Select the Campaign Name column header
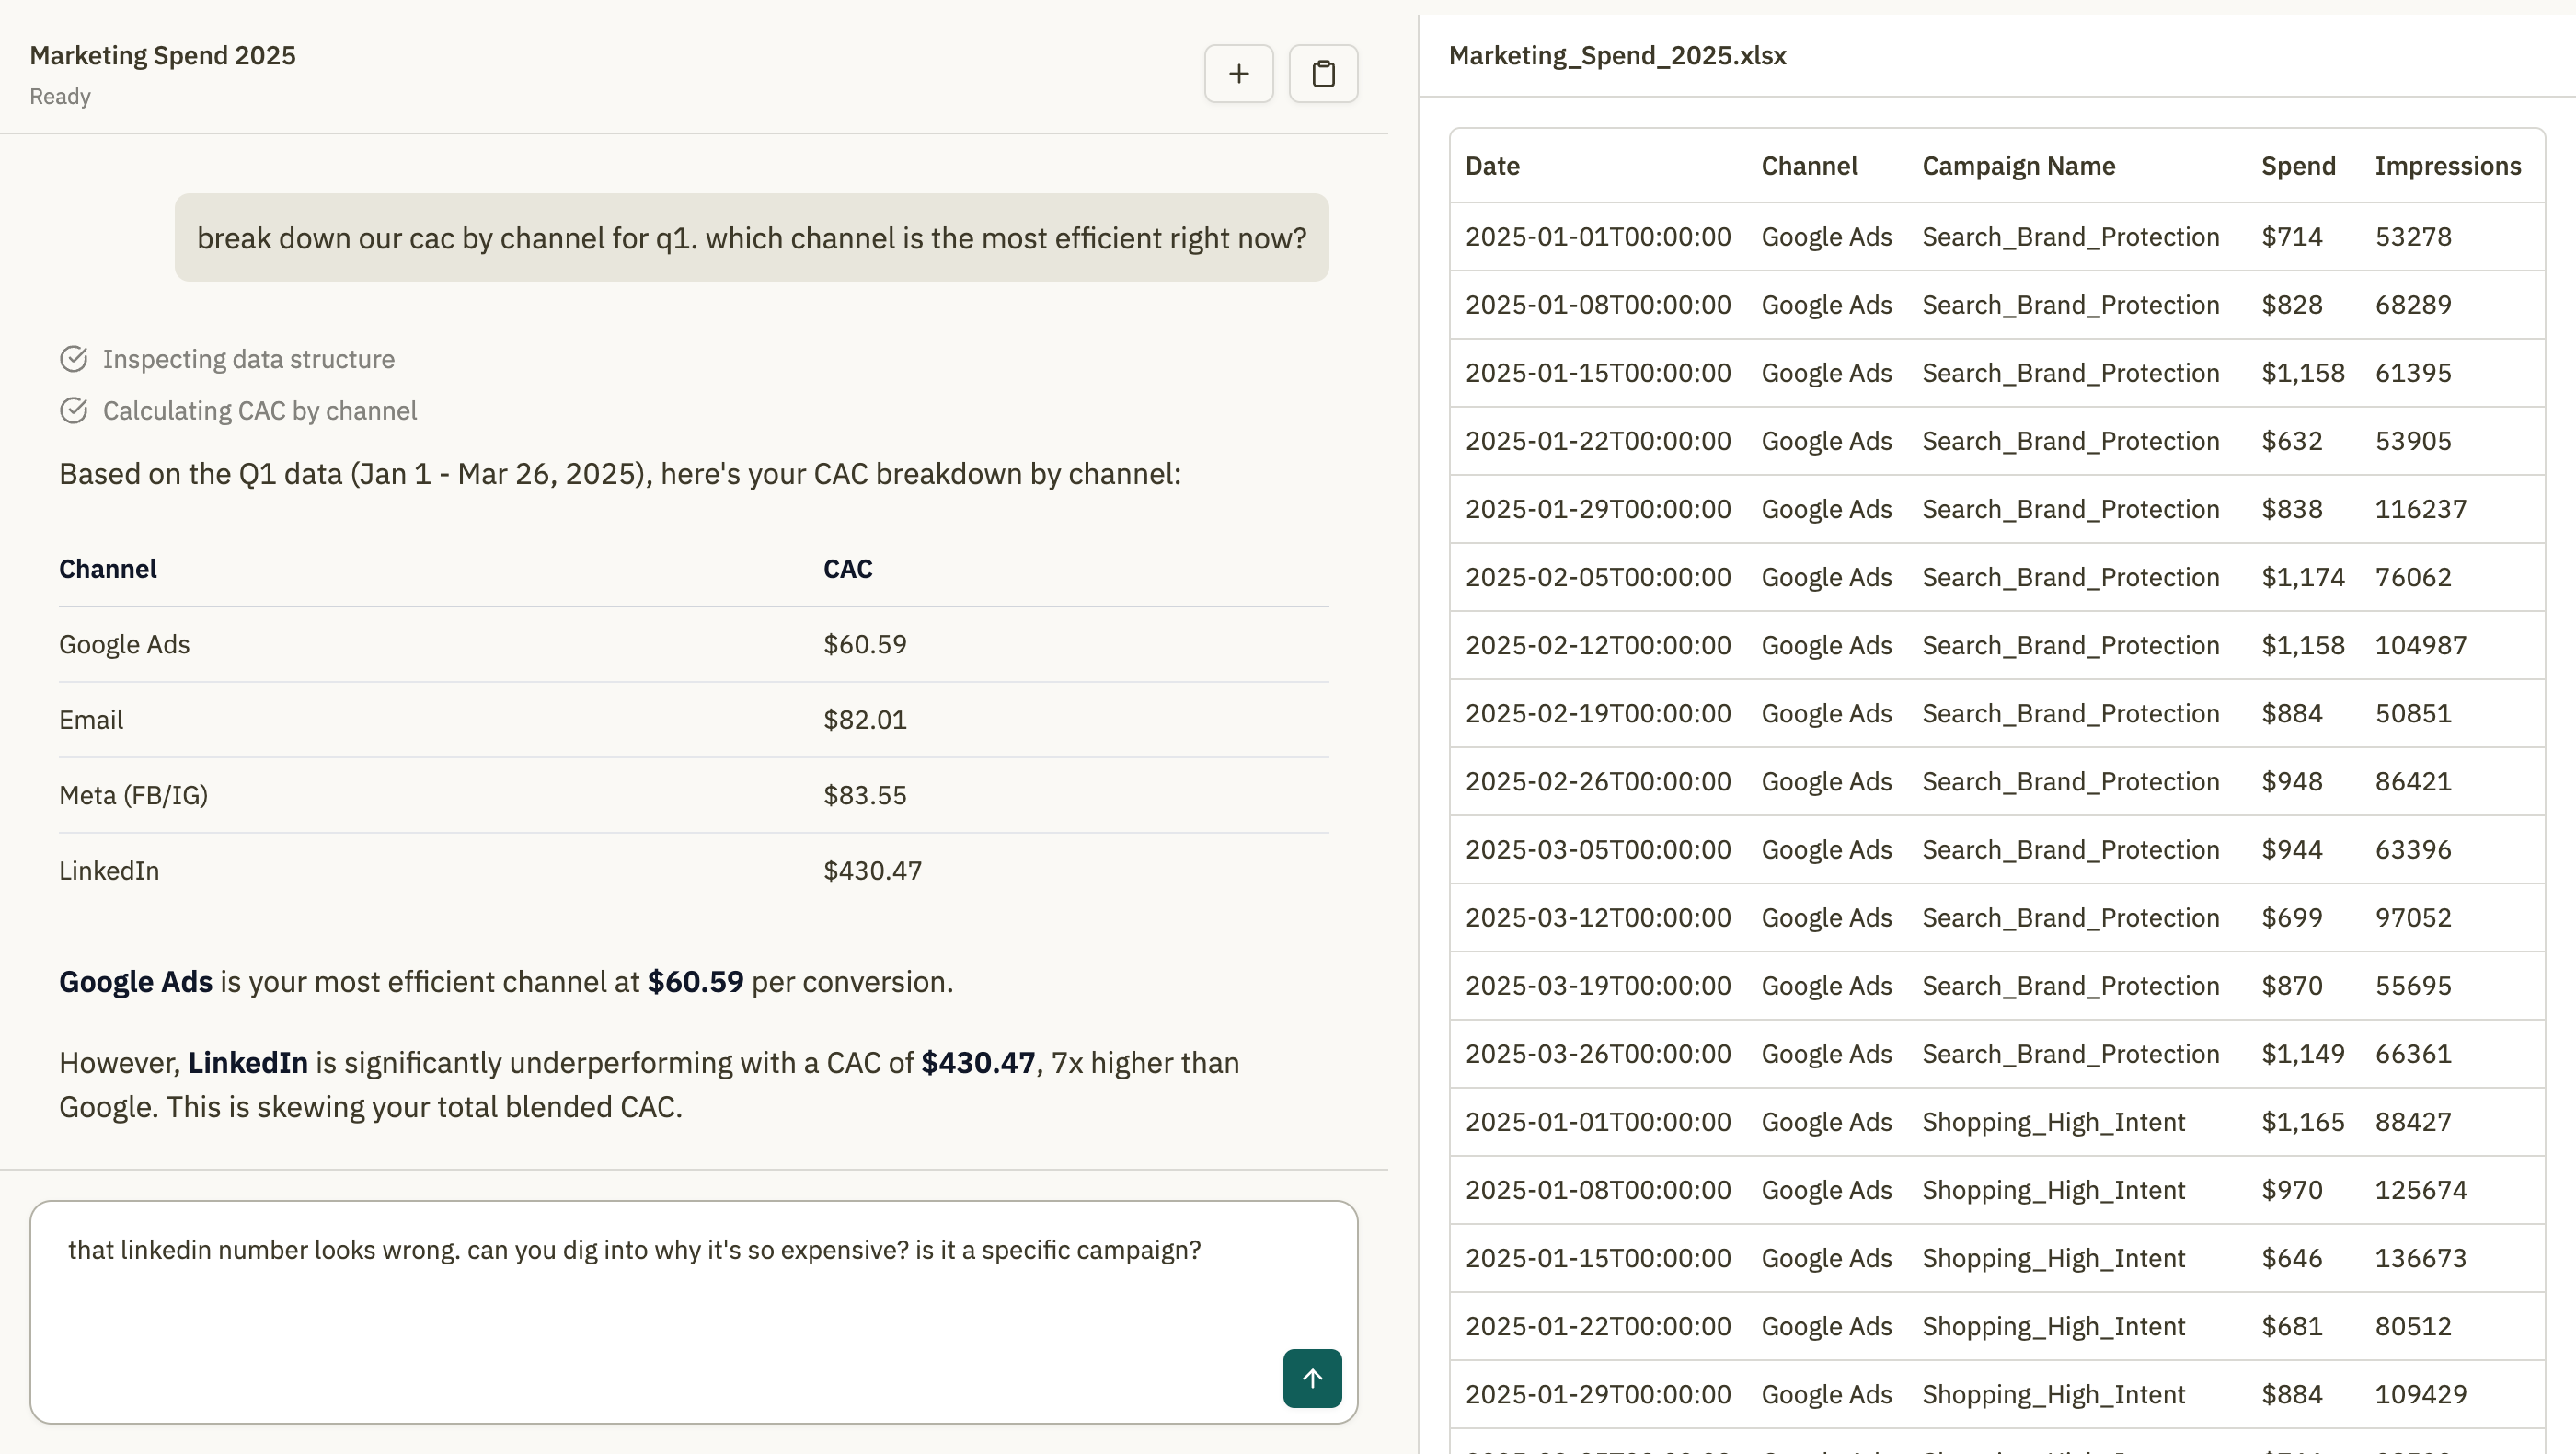 [2018, 165]
